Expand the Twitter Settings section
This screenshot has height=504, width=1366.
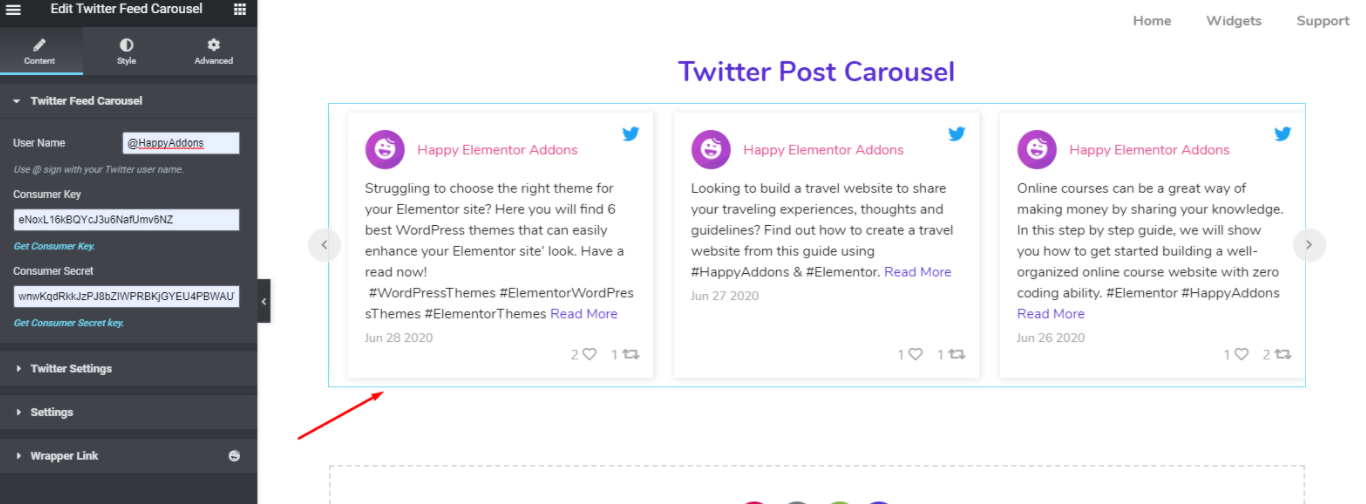128,369
